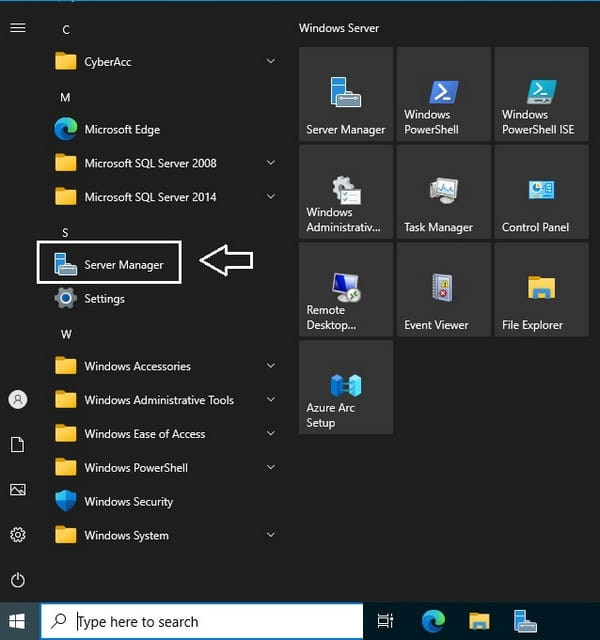Open File Explorer from the taskbar
This screenshot has width=600, height=640.
pos(479,621)
